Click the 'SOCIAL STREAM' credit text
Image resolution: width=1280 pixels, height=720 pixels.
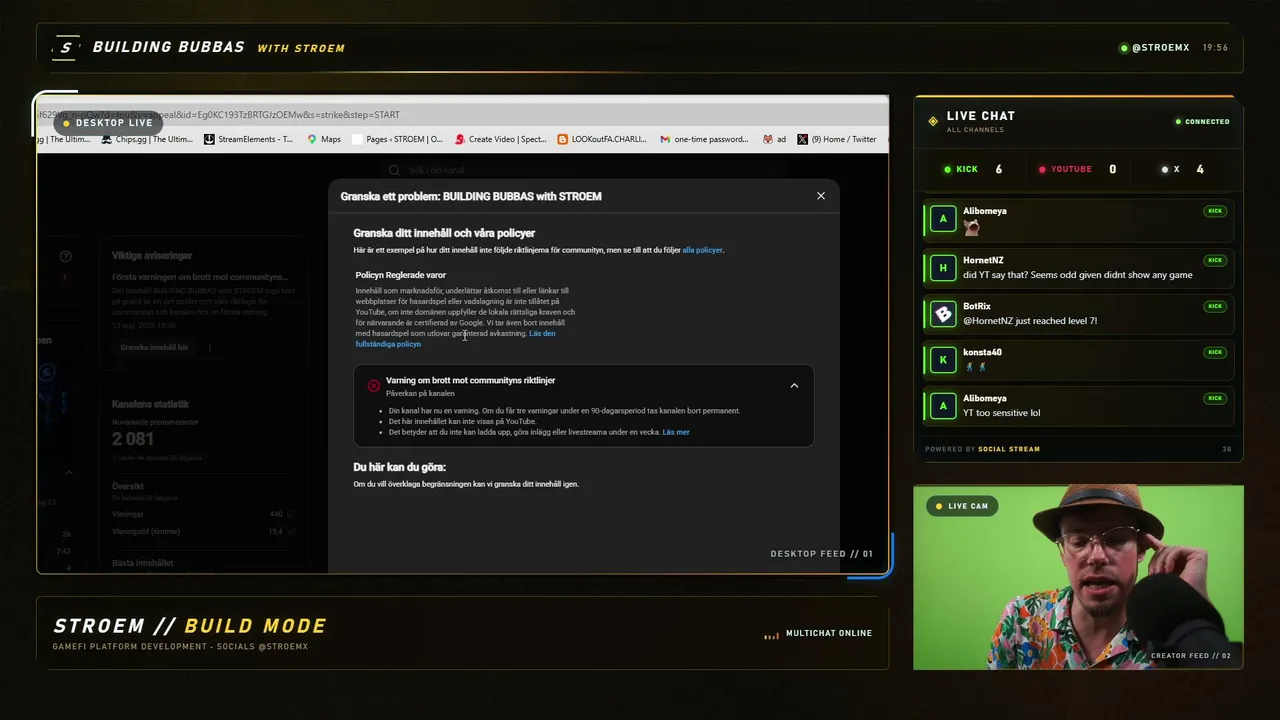tap(1009, 449)
